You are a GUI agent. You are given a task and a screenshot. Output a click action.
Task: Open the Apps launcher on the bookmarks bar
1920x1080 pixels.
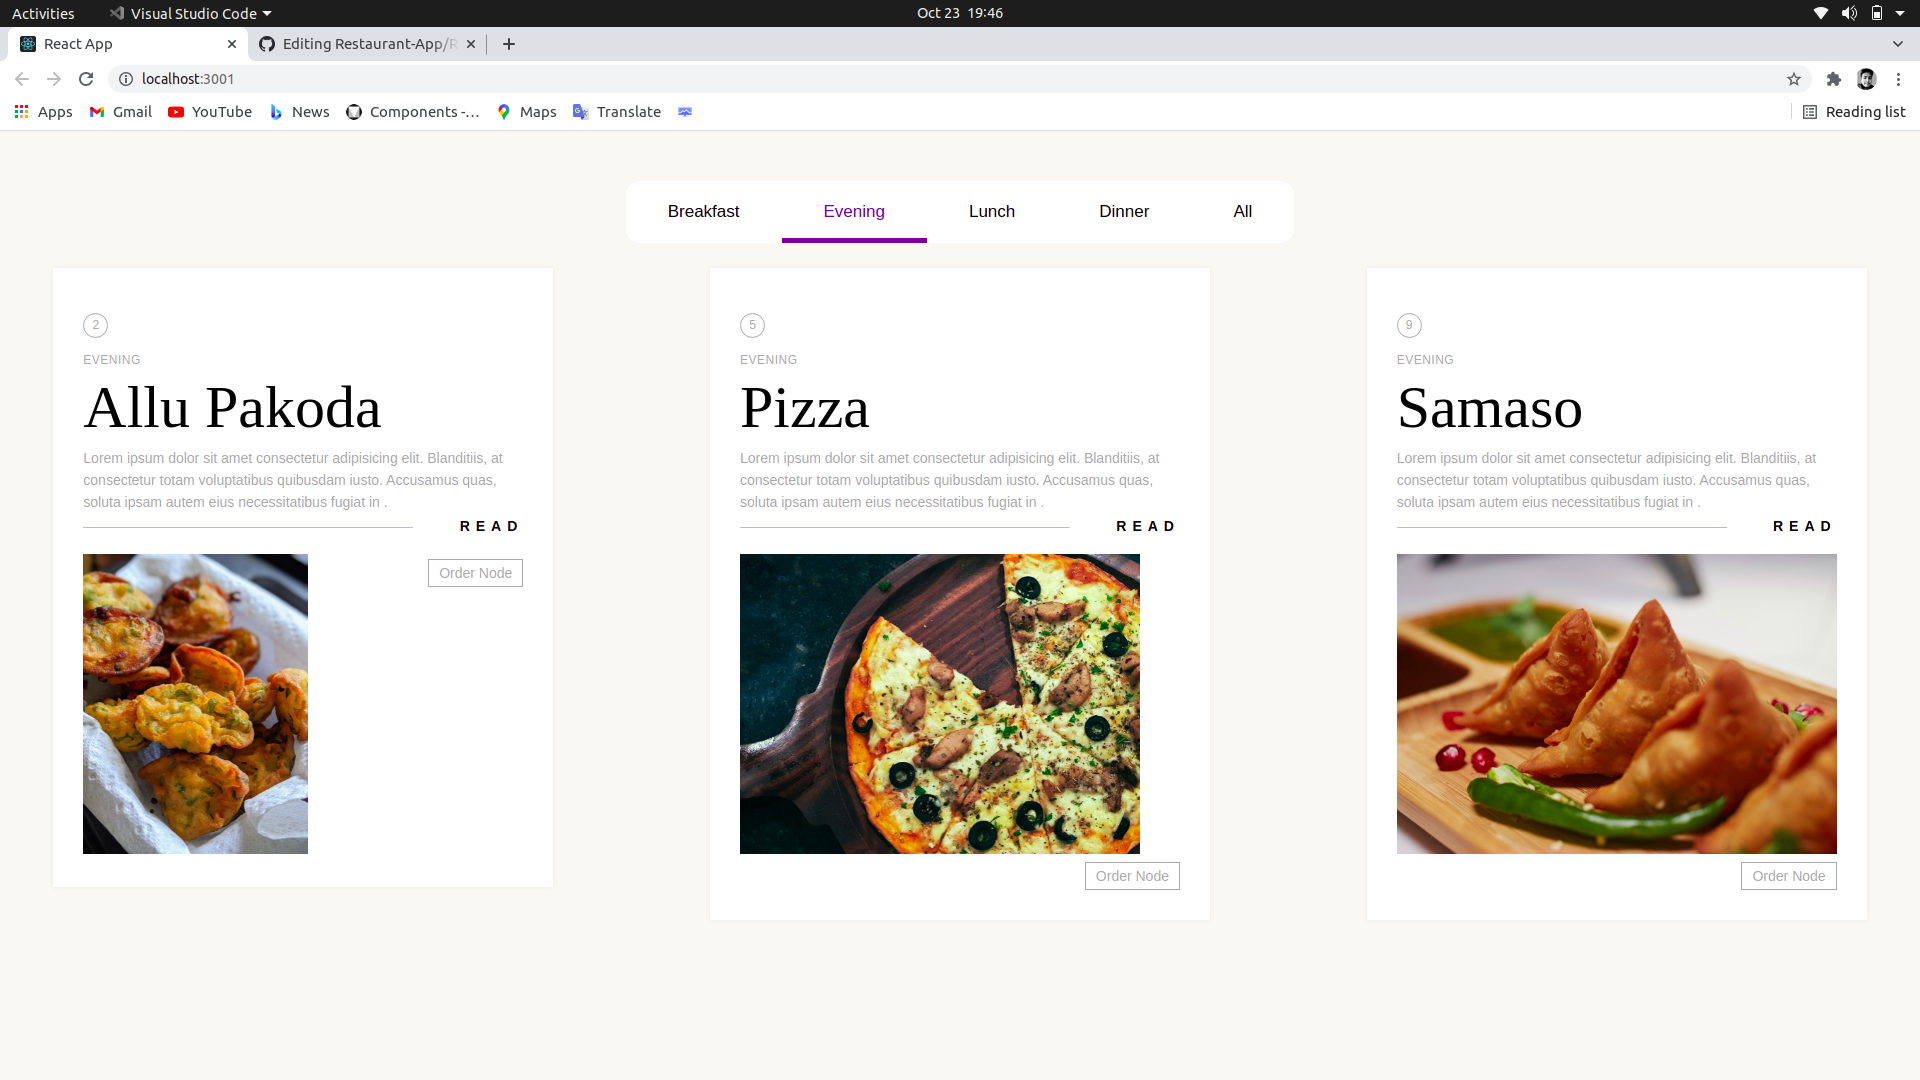(x=42, y=111)
